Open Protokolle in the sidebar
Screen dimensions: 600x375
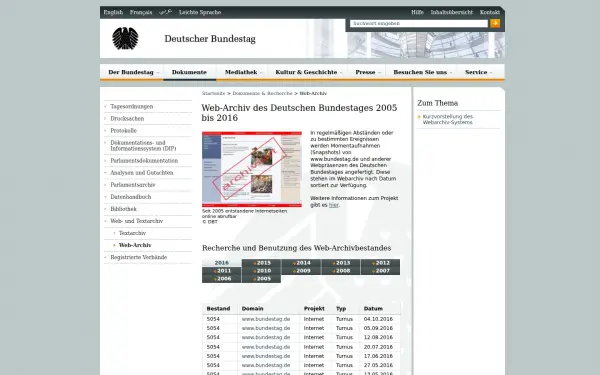click(123, 130)
